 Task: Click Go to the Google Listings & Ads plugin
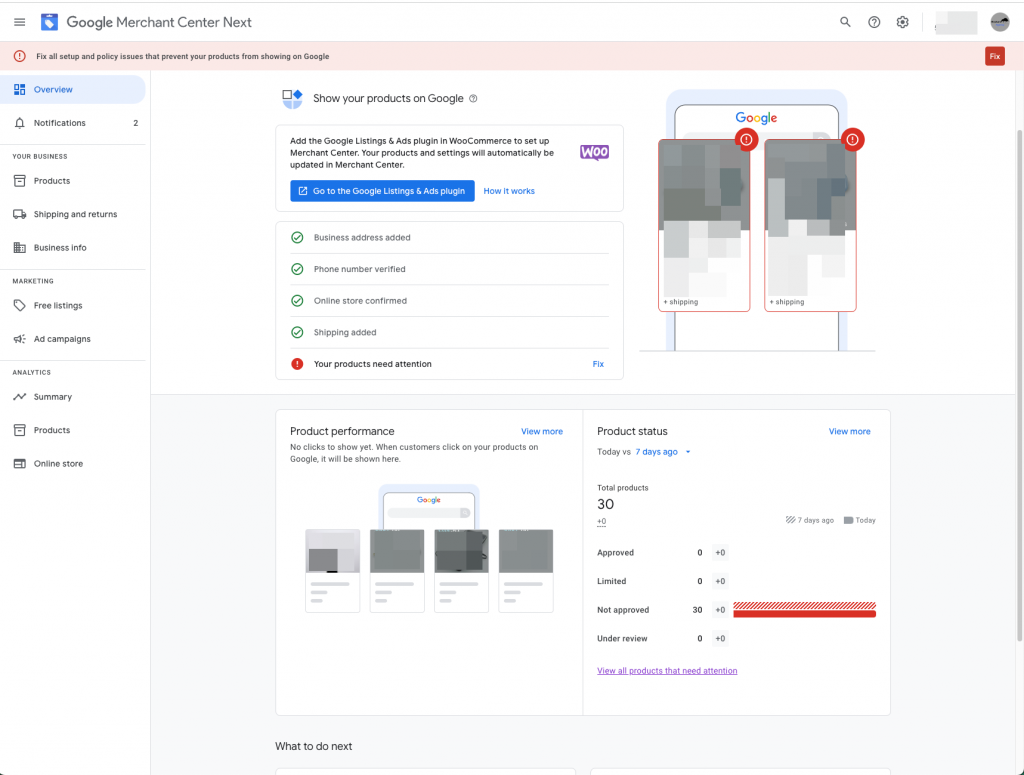click(x=382, y=191)
